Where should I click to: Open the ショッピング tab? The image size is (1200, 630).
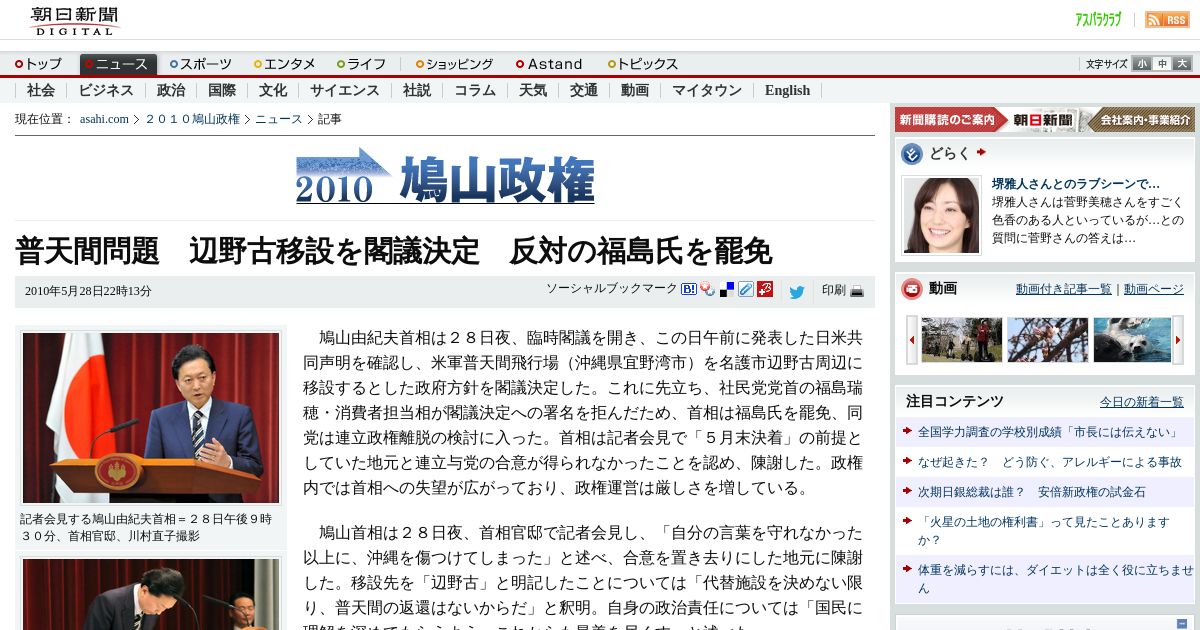(x=455, y=64)
